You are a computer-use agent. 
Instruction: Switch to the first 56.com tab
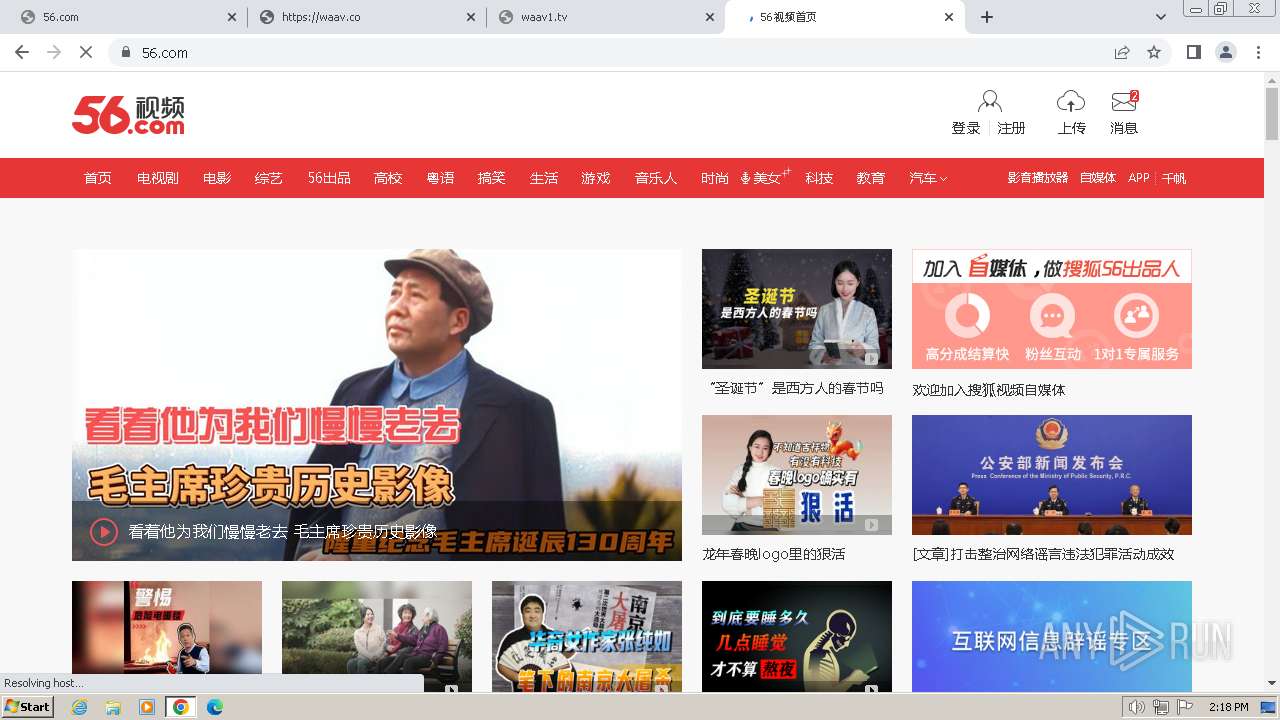(126, 17)
